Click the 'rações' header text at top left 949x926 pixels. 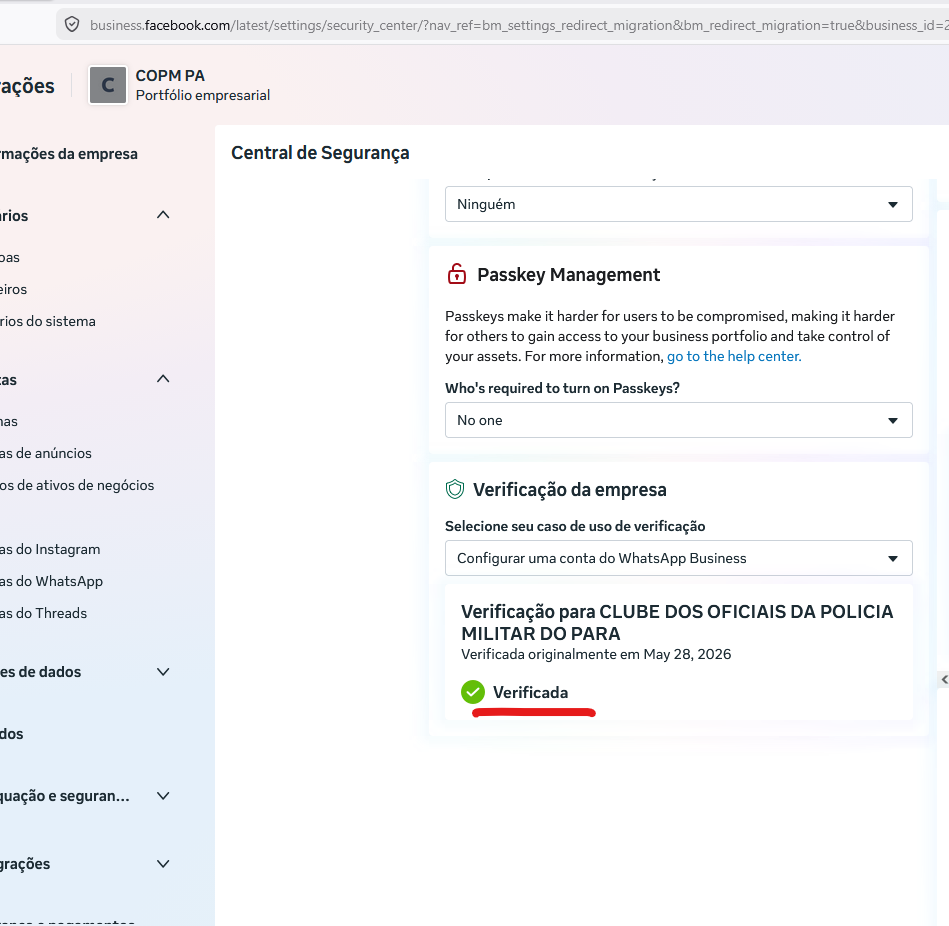point(27,86)
